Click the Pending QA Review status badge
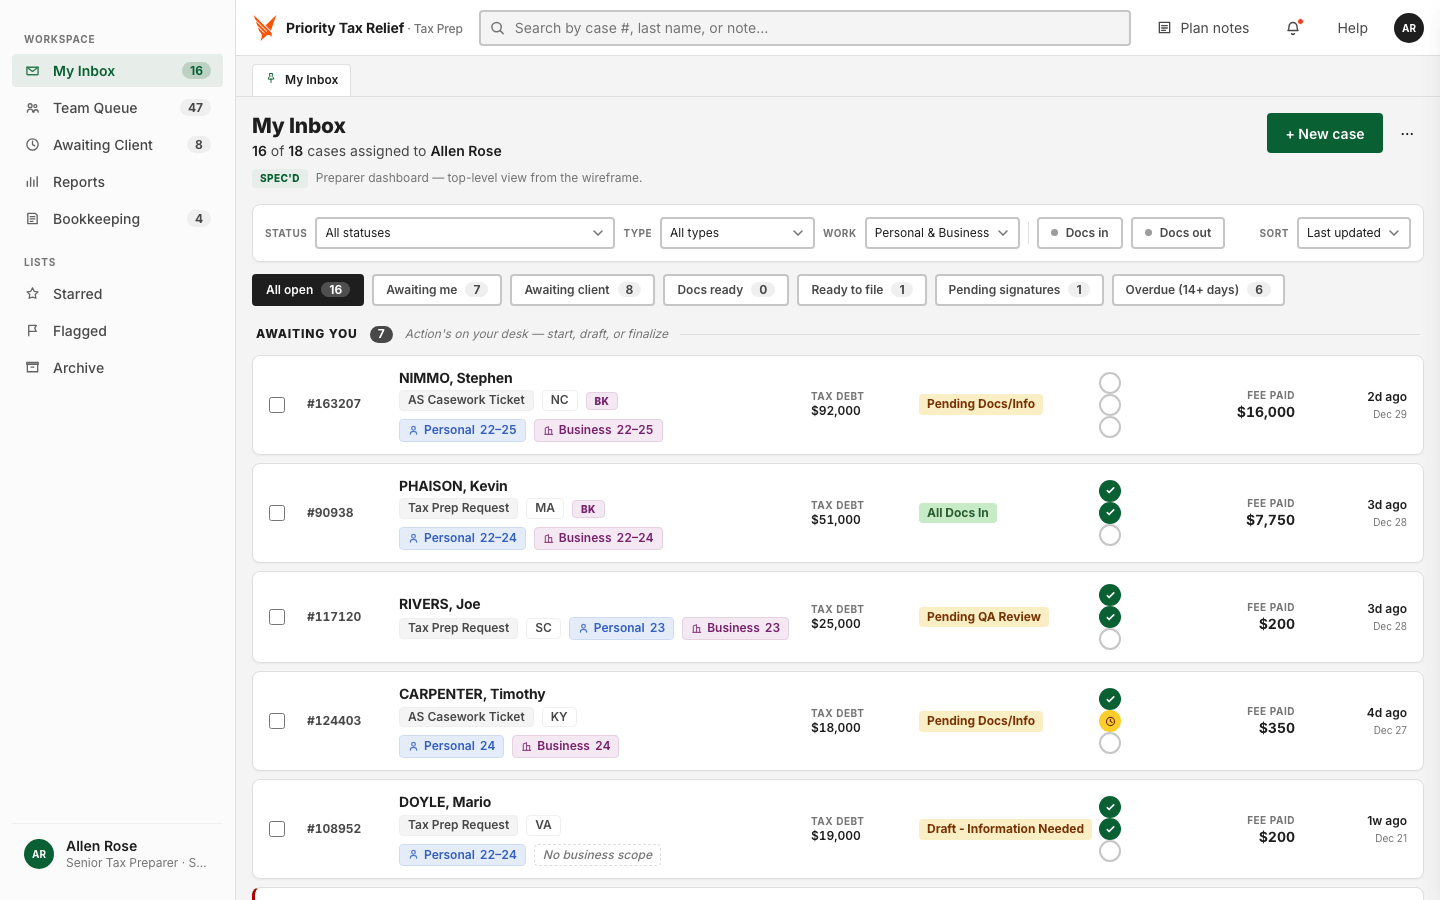The image size is (1440, 900). click(x=983, y=617)
